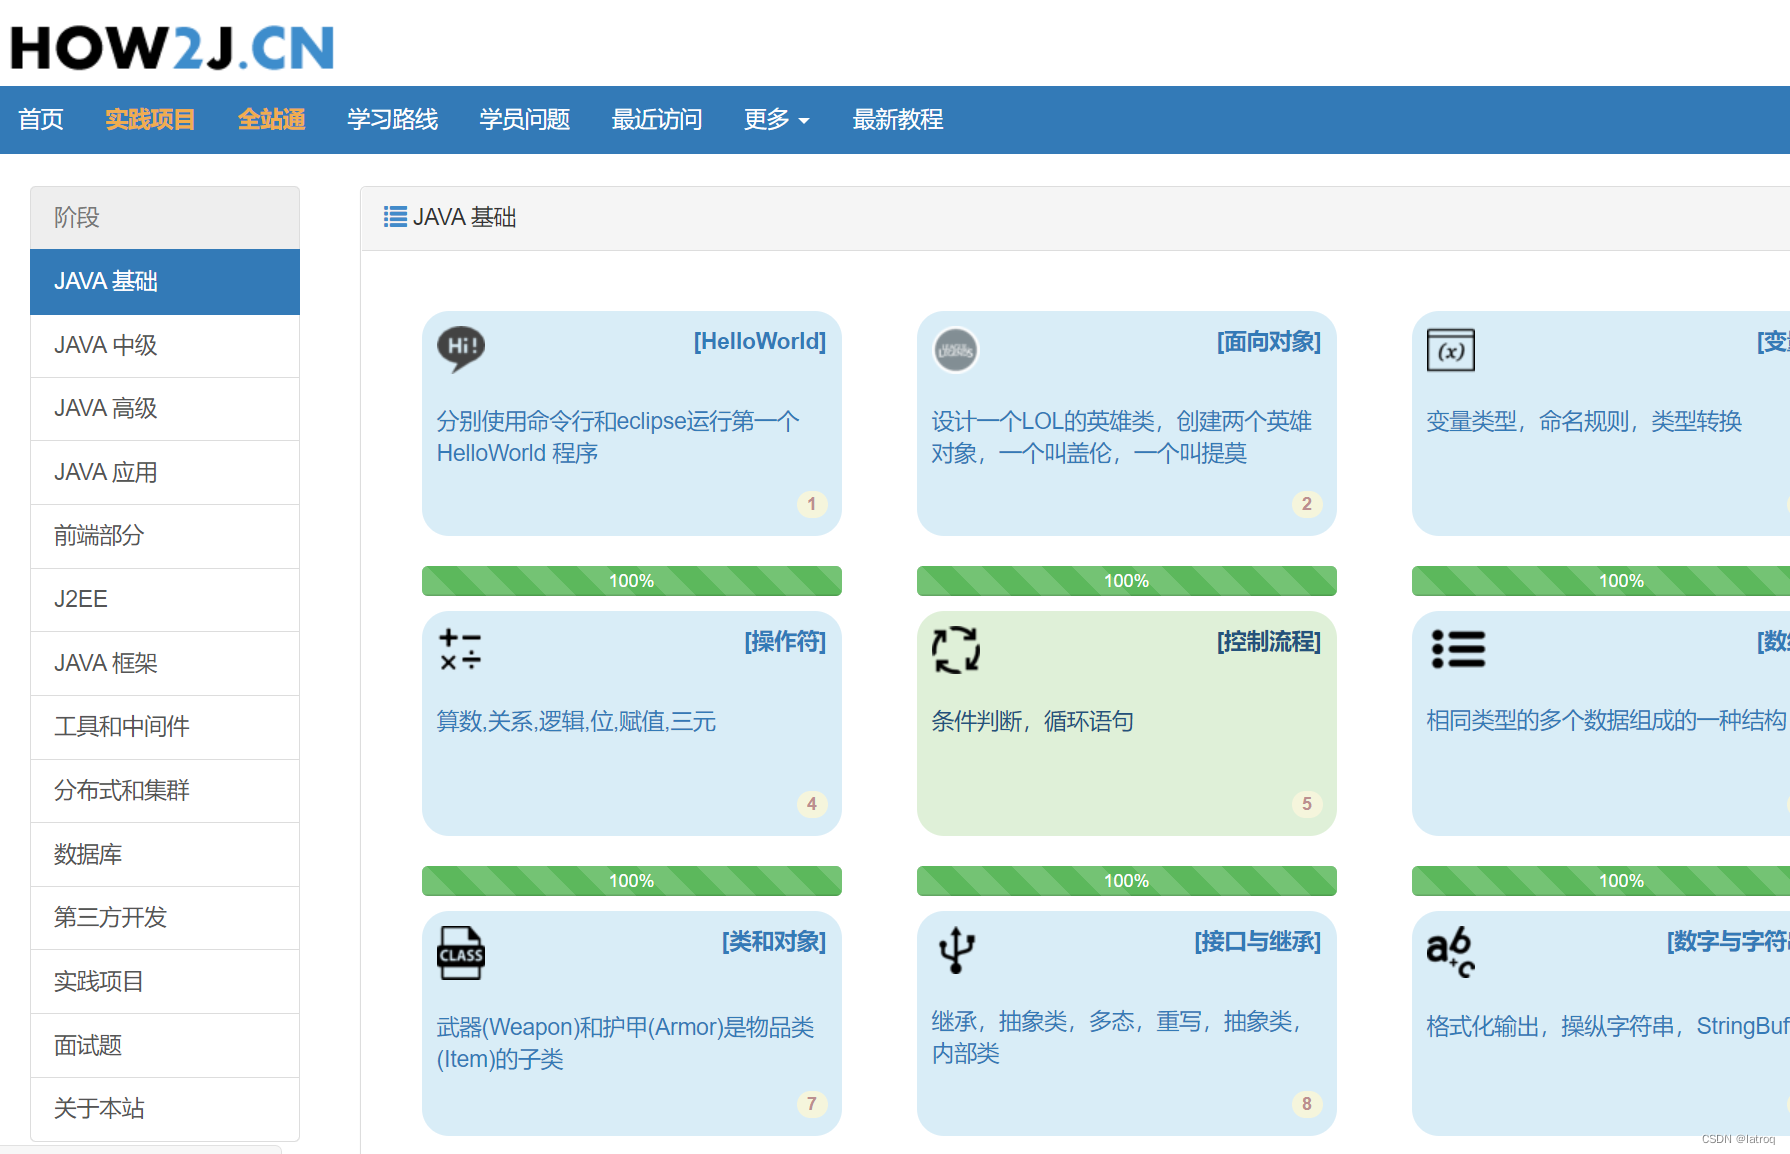Click number badge 5 on 控制流程 card

(1306, 804)
